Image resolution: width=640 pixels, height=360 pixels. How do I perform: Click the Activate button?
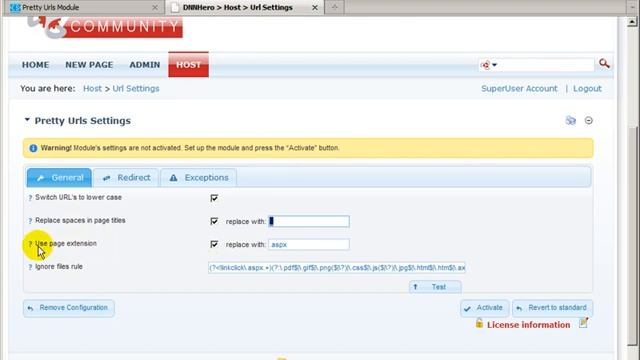coord(484,308)
